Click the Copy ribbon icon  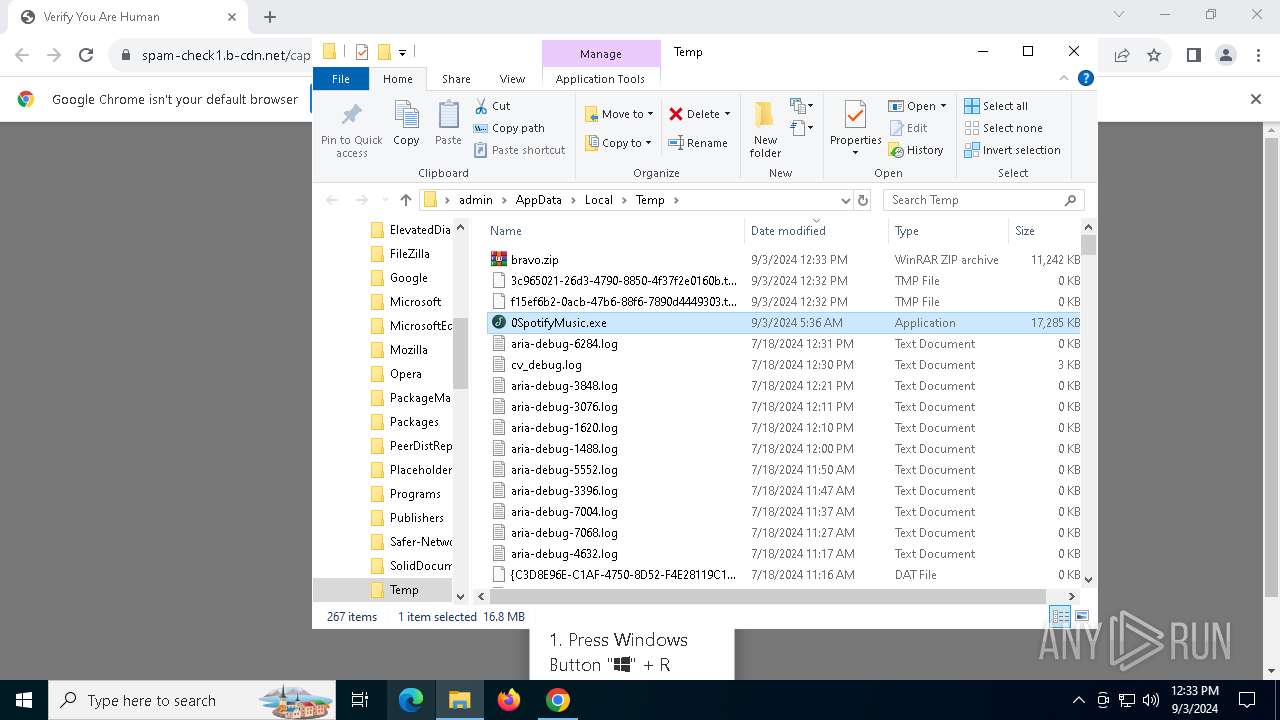pos(406,116)
